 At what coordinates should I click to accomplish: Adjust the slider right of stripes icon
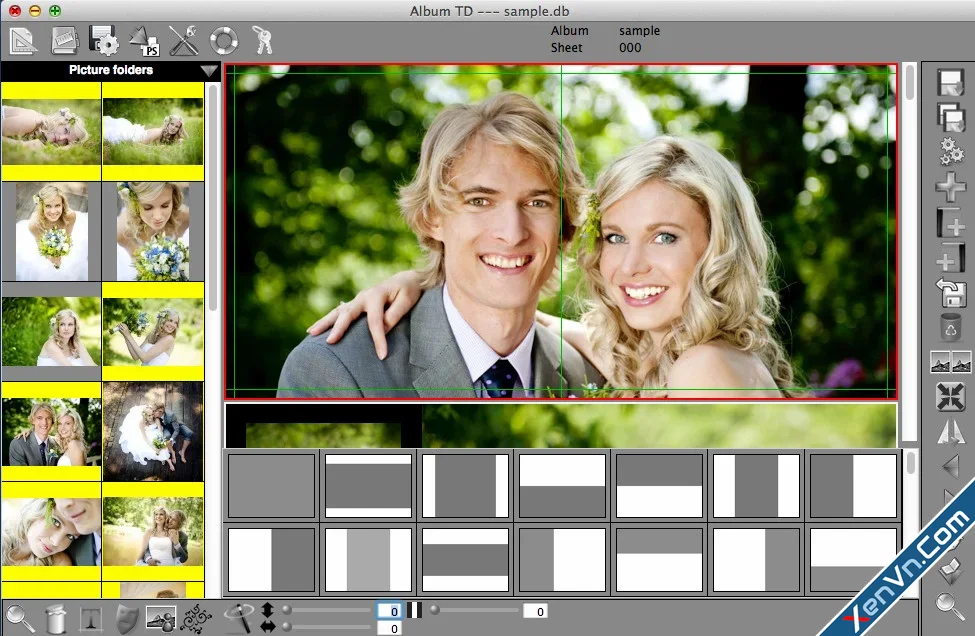tap(474, 611)
